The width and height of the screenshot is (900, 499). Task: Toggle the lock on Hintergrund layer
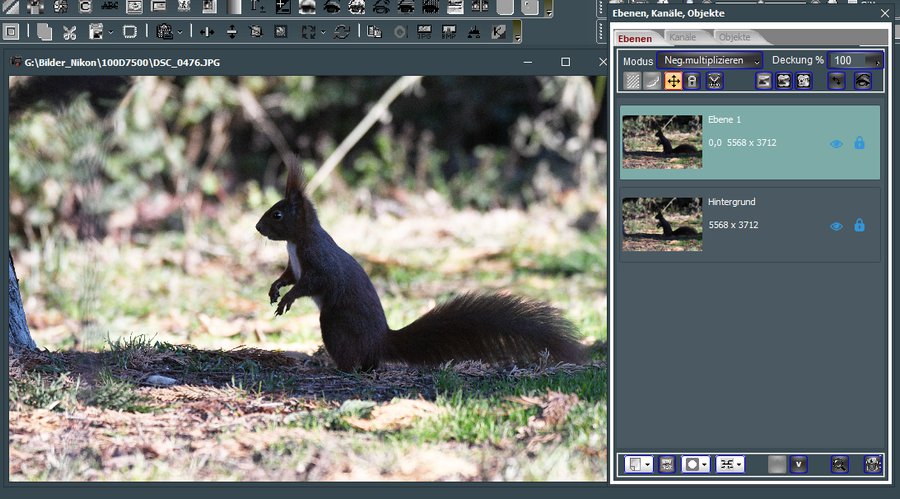tap(859, 226)
